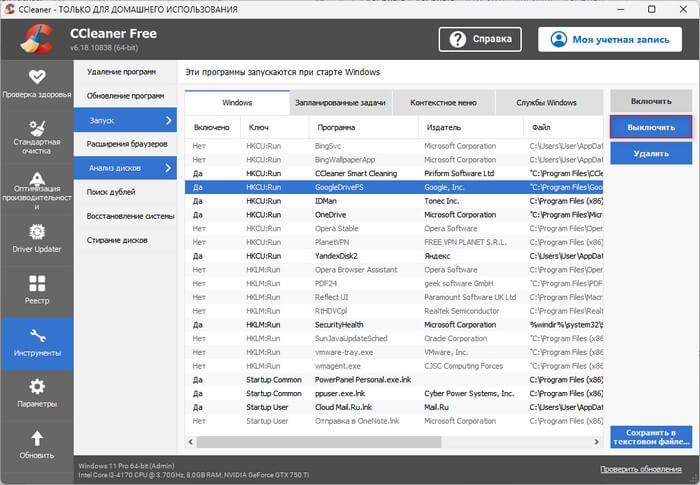Open Driver Updater gear icon
The width and height of the screenshot is (700, 485).
[36, 232]
